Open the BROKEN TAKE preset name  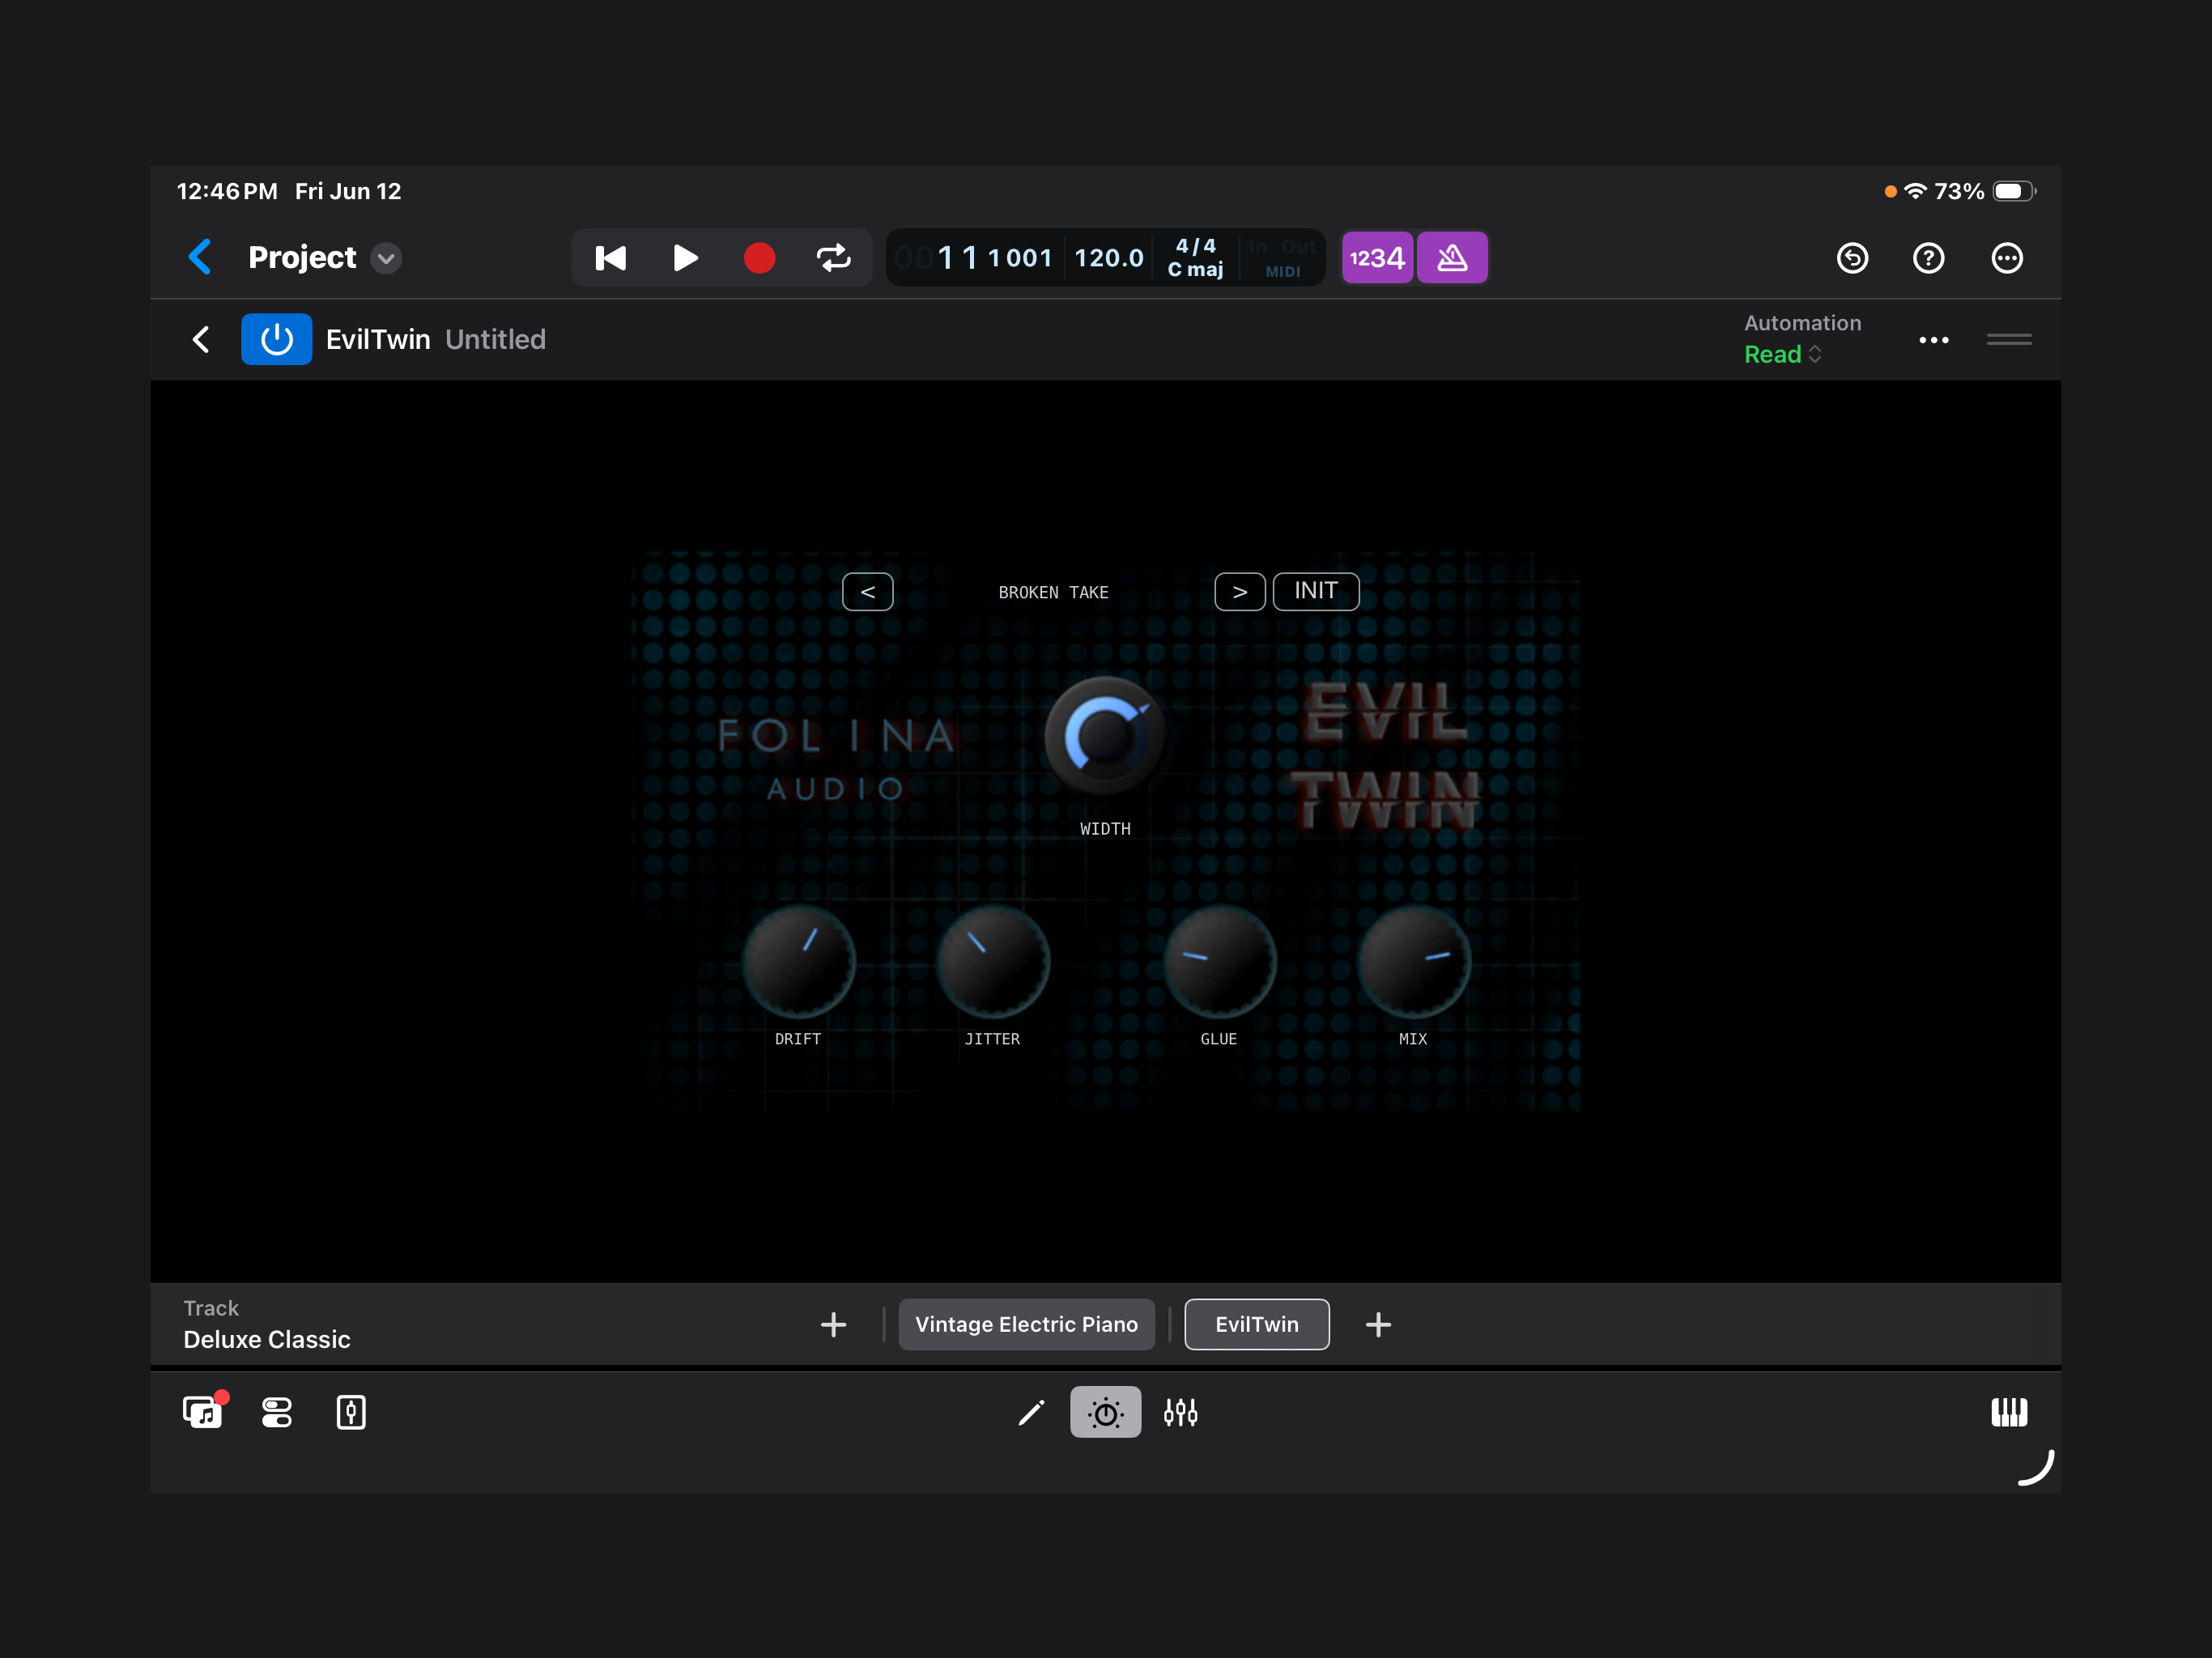1053,592
